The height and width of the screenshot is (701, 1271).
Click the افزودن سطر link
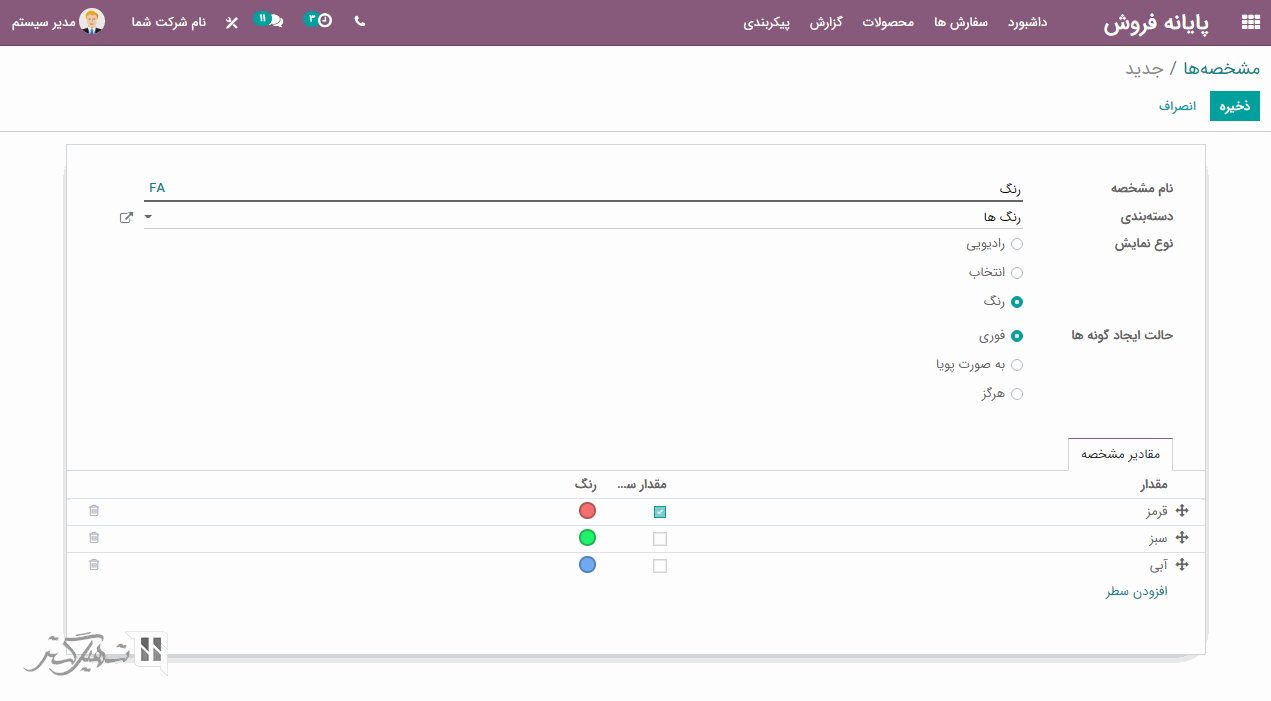[x=1136, y=592]
